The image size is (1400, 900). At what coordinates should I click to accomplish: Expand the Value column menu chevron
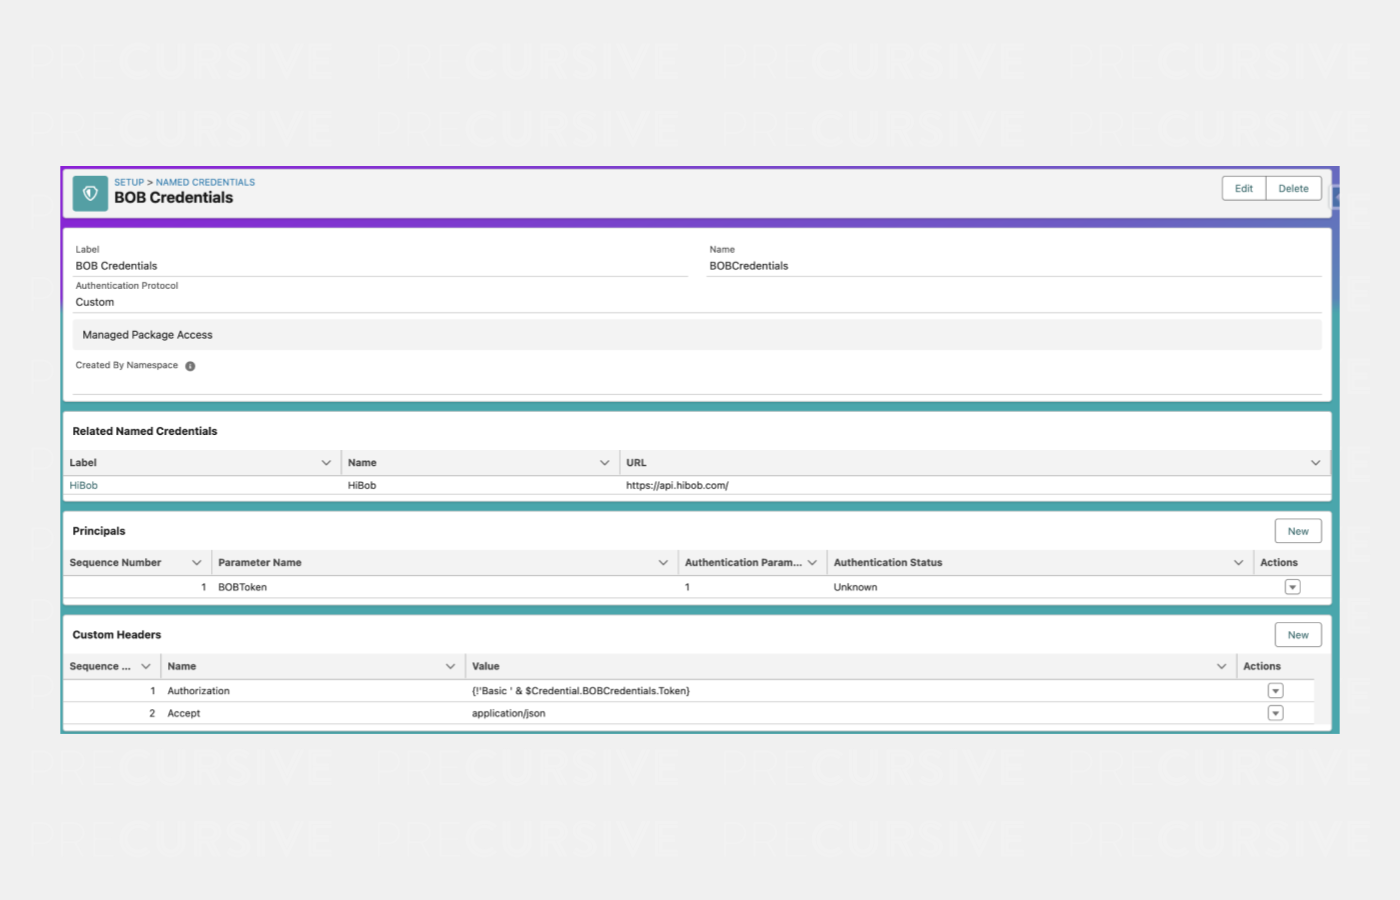1221,667
